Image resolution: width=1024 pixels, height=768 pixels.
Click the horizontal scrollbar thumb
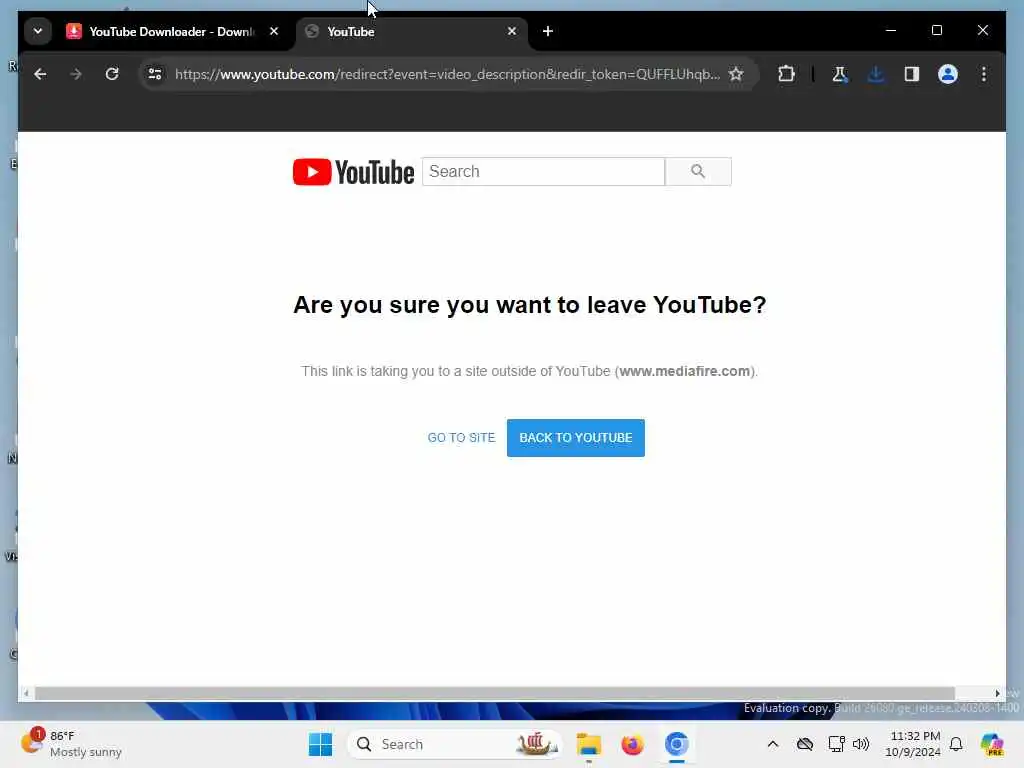(x=494, y=694)
